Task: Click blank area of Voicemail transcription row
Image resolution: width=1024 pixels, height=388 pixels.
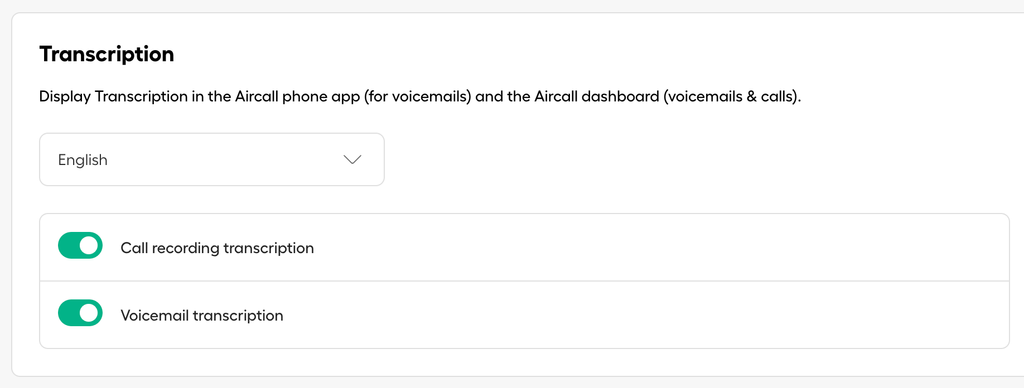Action: coord(653,315)
